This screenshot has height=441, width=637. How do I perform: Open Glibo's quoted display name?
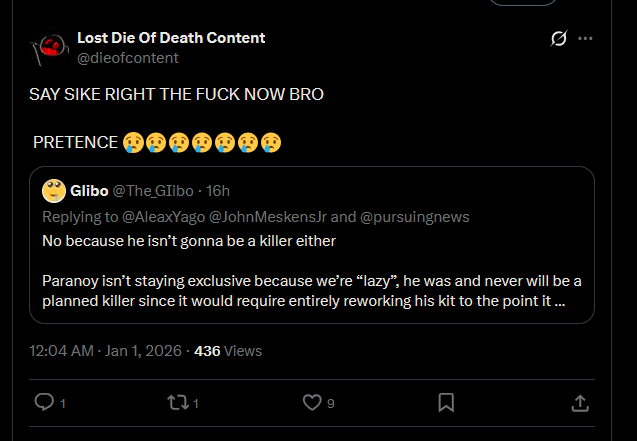pos(89,191)
